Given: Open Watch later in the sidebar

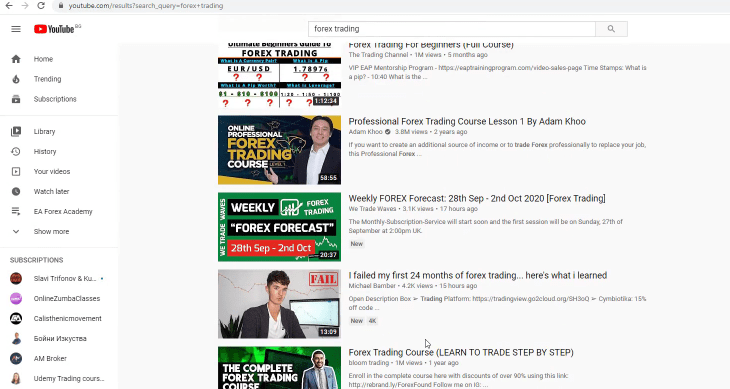Looking at the screenshot, I should click(52, 192).
